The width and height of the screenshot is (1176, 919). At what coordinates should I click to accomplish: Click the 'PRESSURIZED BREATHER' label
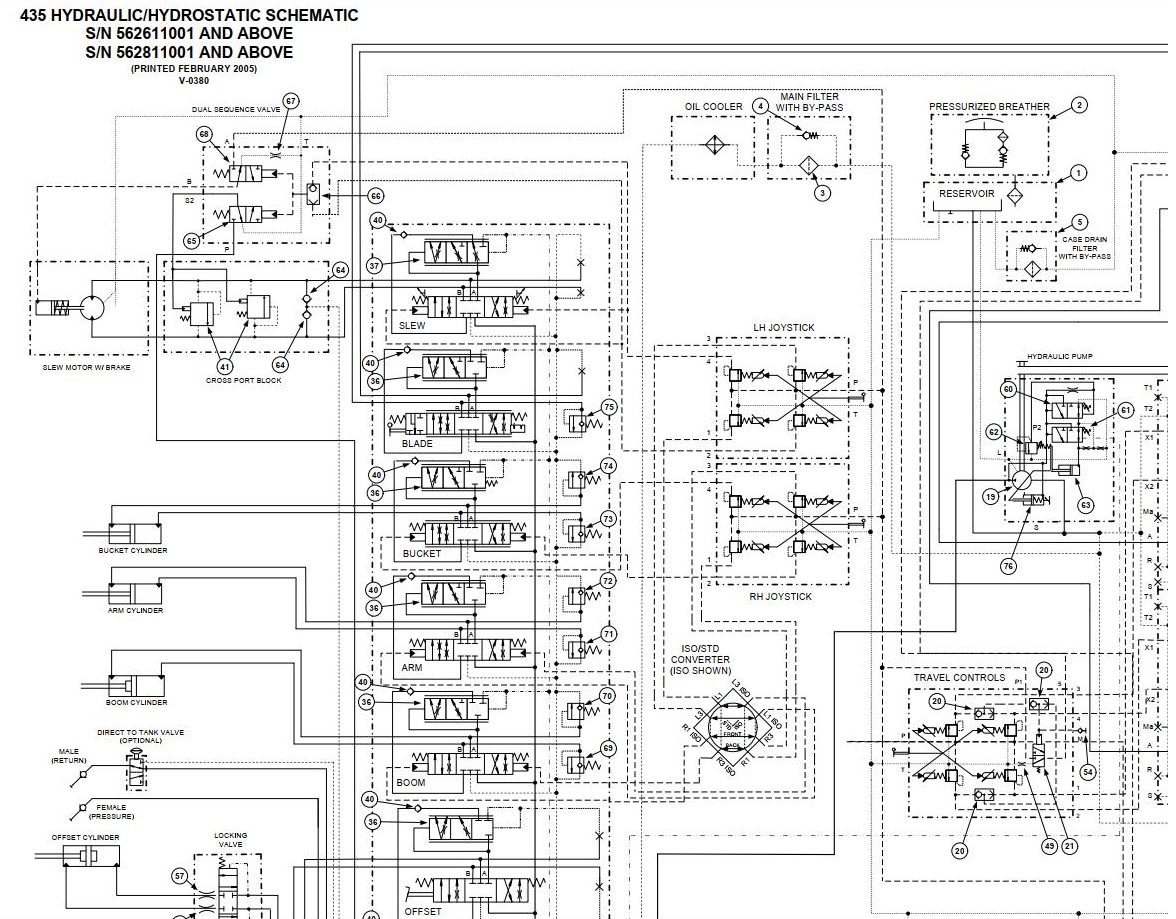[989, 107]
